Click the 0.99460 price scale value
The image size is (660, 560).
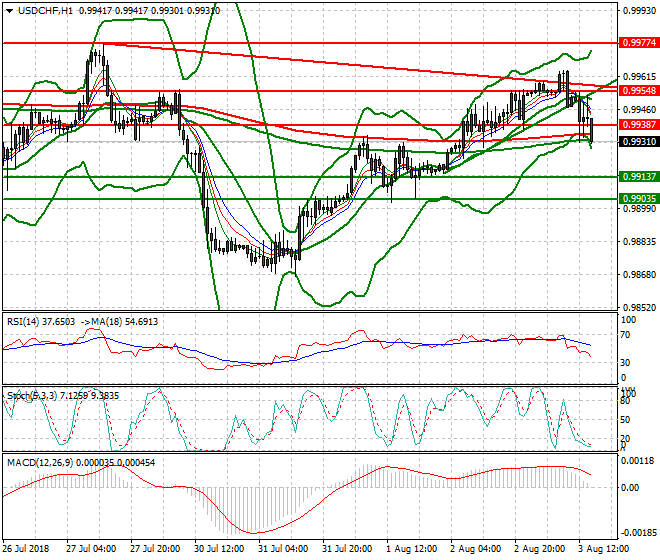click(639, 109)
